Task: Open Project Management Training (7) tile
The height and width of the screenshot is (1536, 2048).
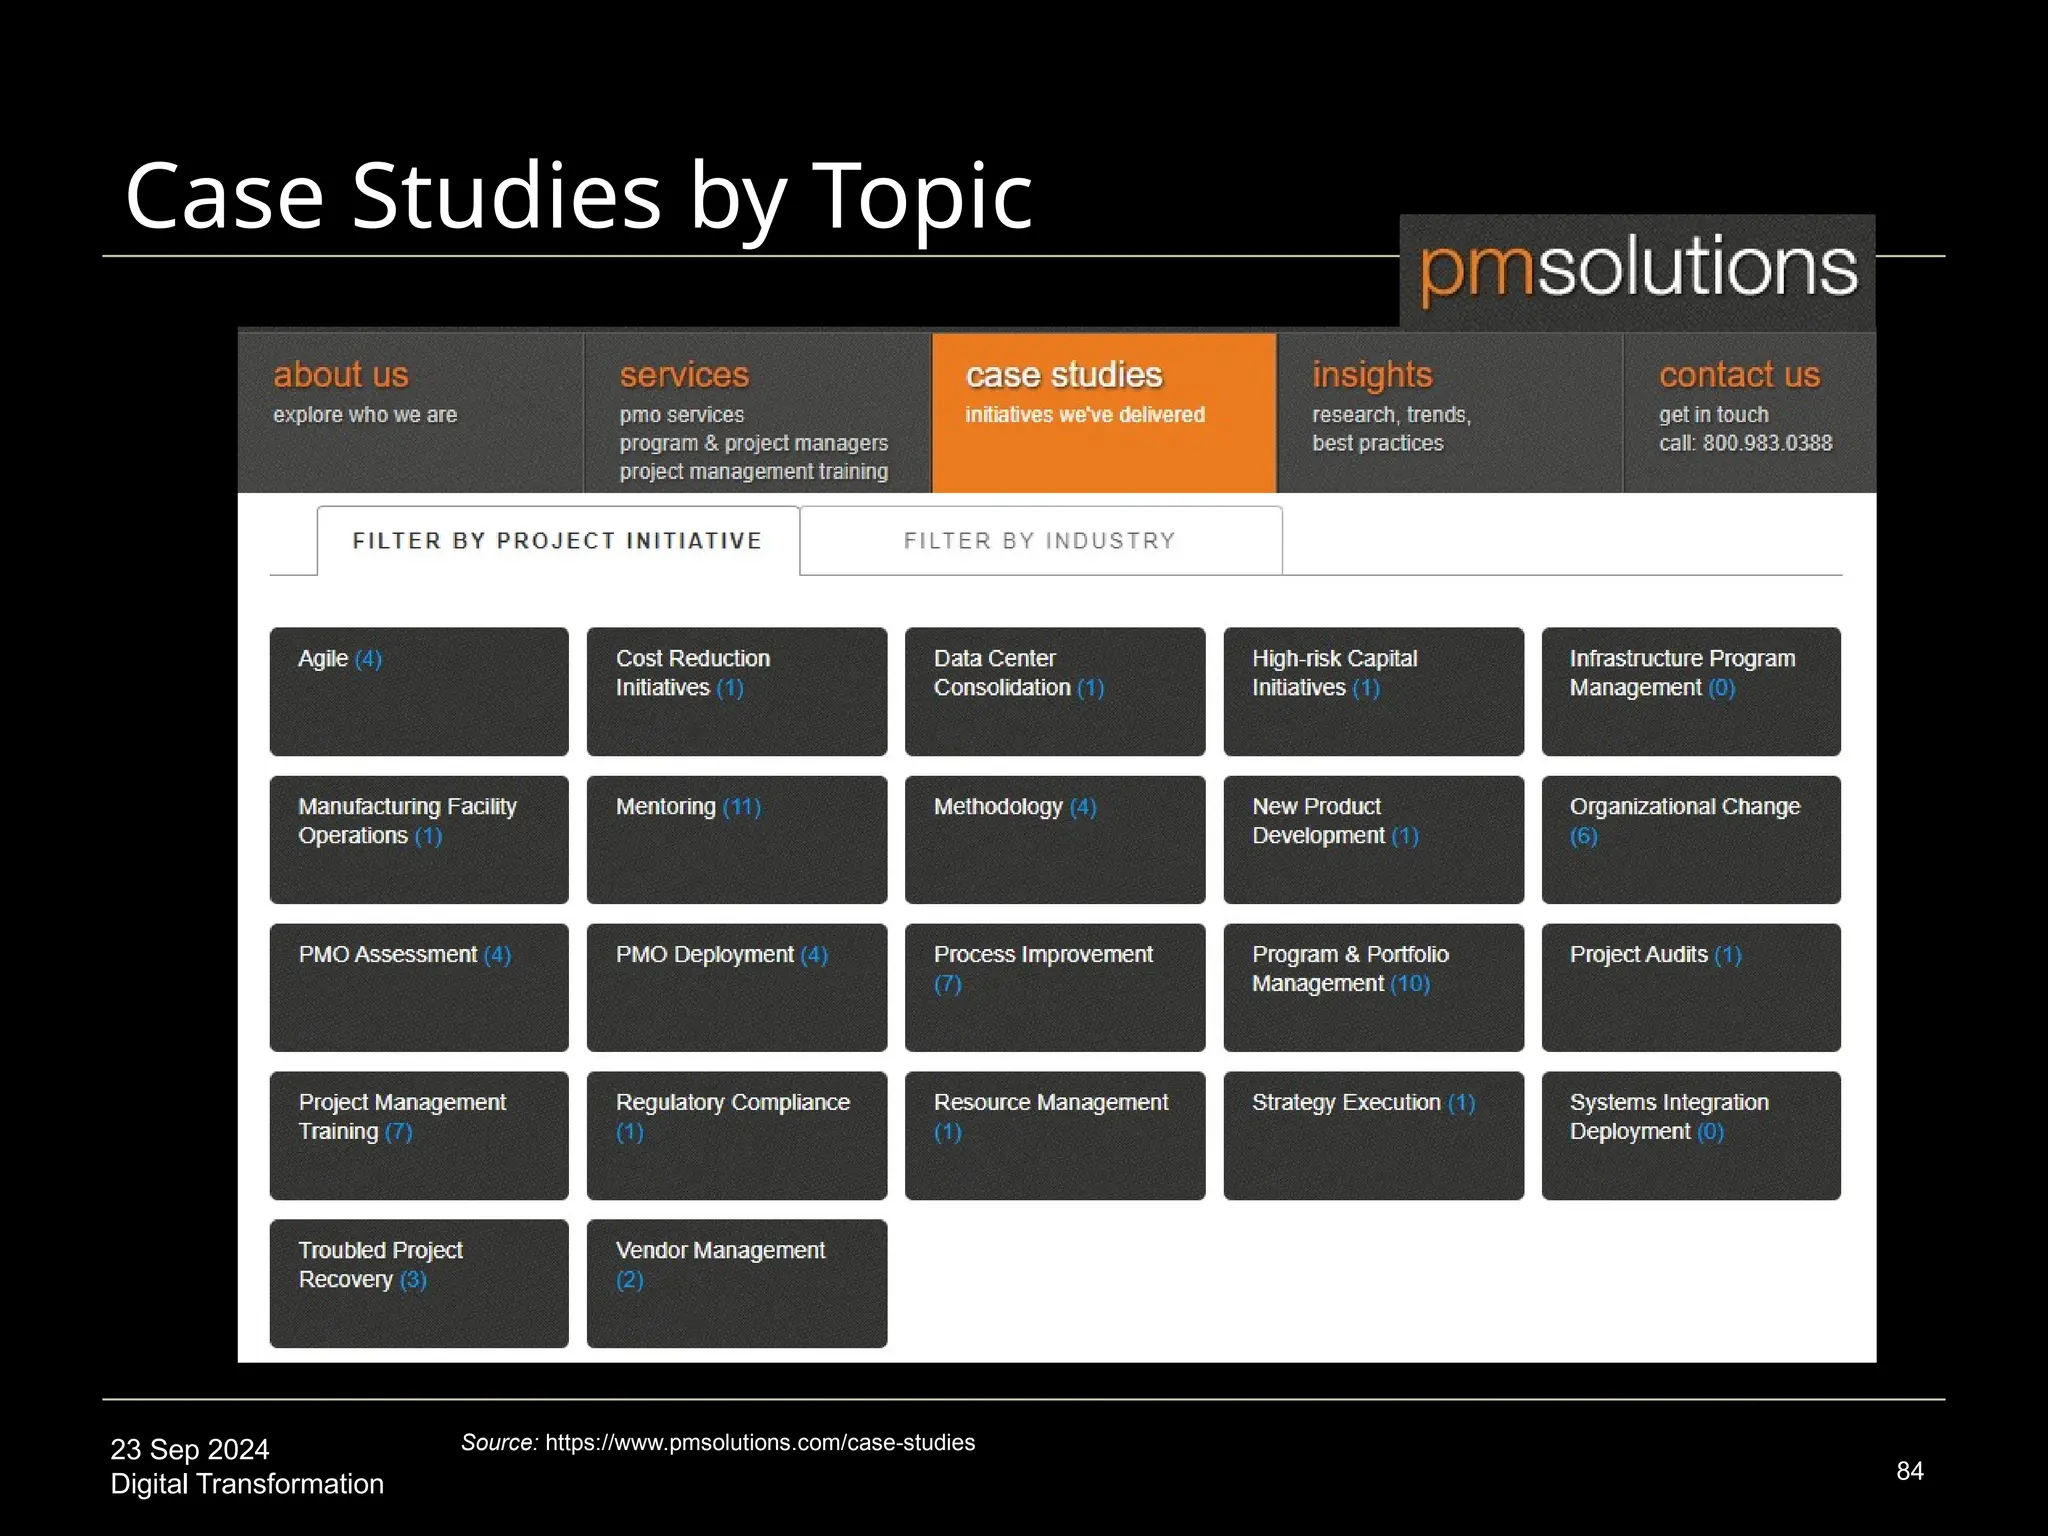Action: coord(419,1135)
